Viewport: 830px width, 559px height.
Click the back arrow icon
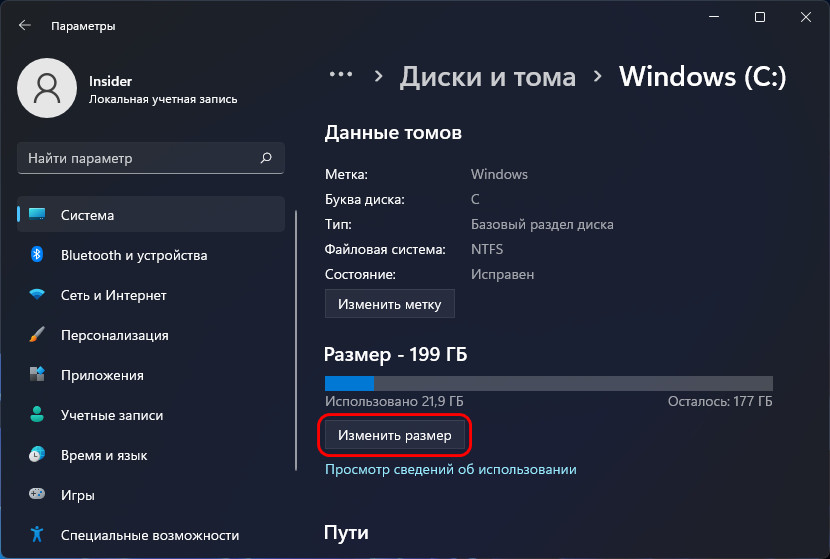(24, 25)
